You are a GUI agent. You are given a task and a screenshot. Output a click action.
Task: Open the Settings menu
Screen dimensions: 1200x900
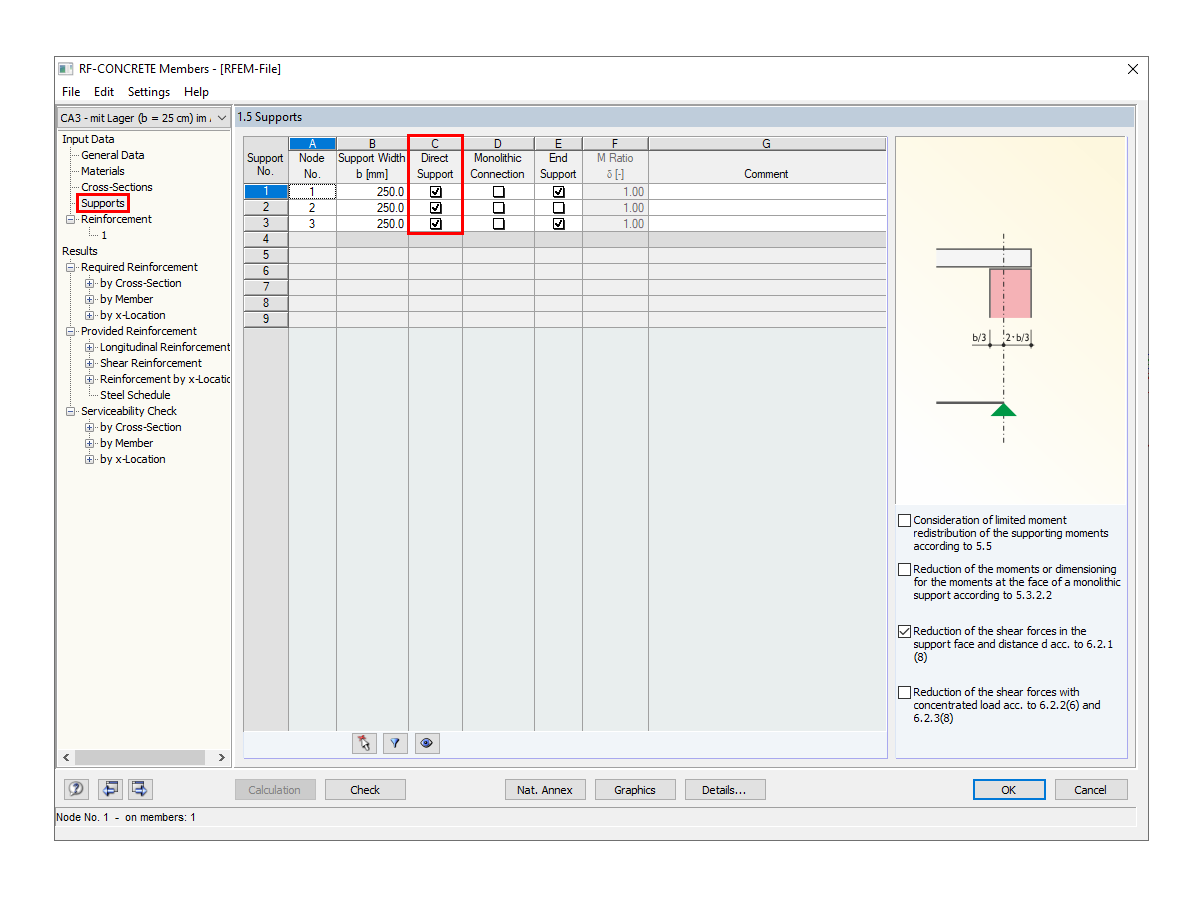click(148, 91)
